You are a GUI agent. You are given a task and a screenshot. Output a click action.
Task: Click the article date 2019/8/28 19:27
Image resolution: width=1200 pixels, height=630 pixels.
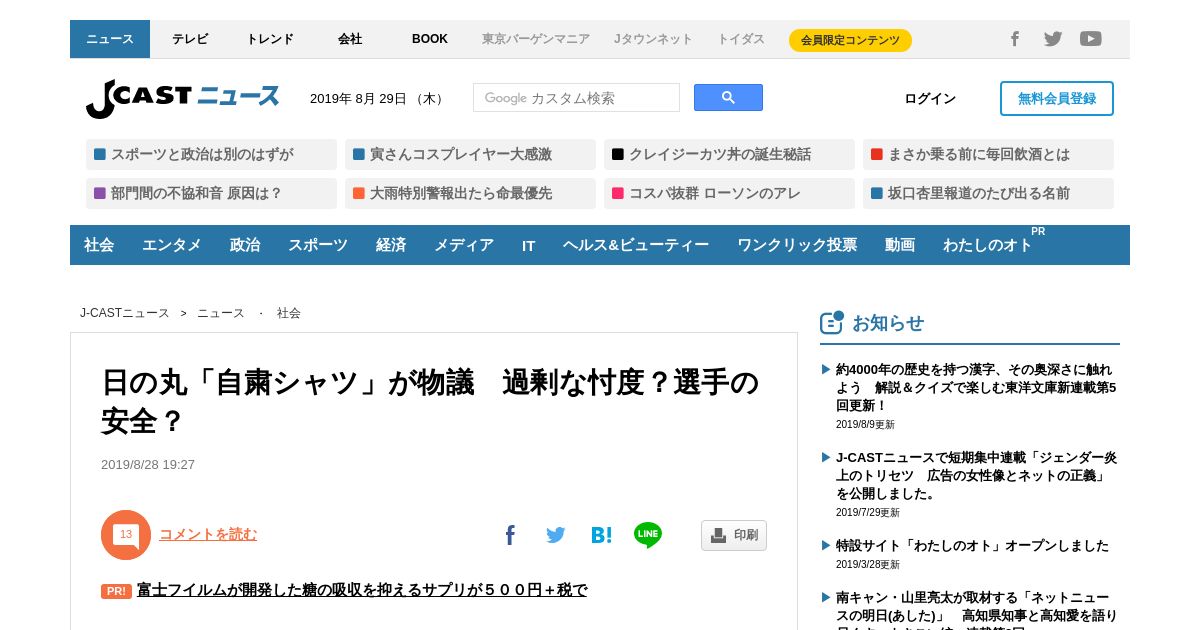click(x=148, y=465)
